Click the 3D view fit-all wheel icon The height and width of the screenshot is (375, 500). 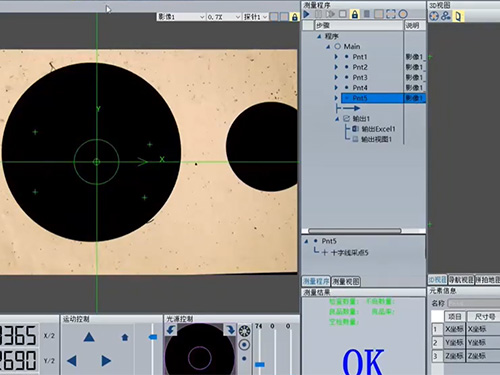point(434,16)
